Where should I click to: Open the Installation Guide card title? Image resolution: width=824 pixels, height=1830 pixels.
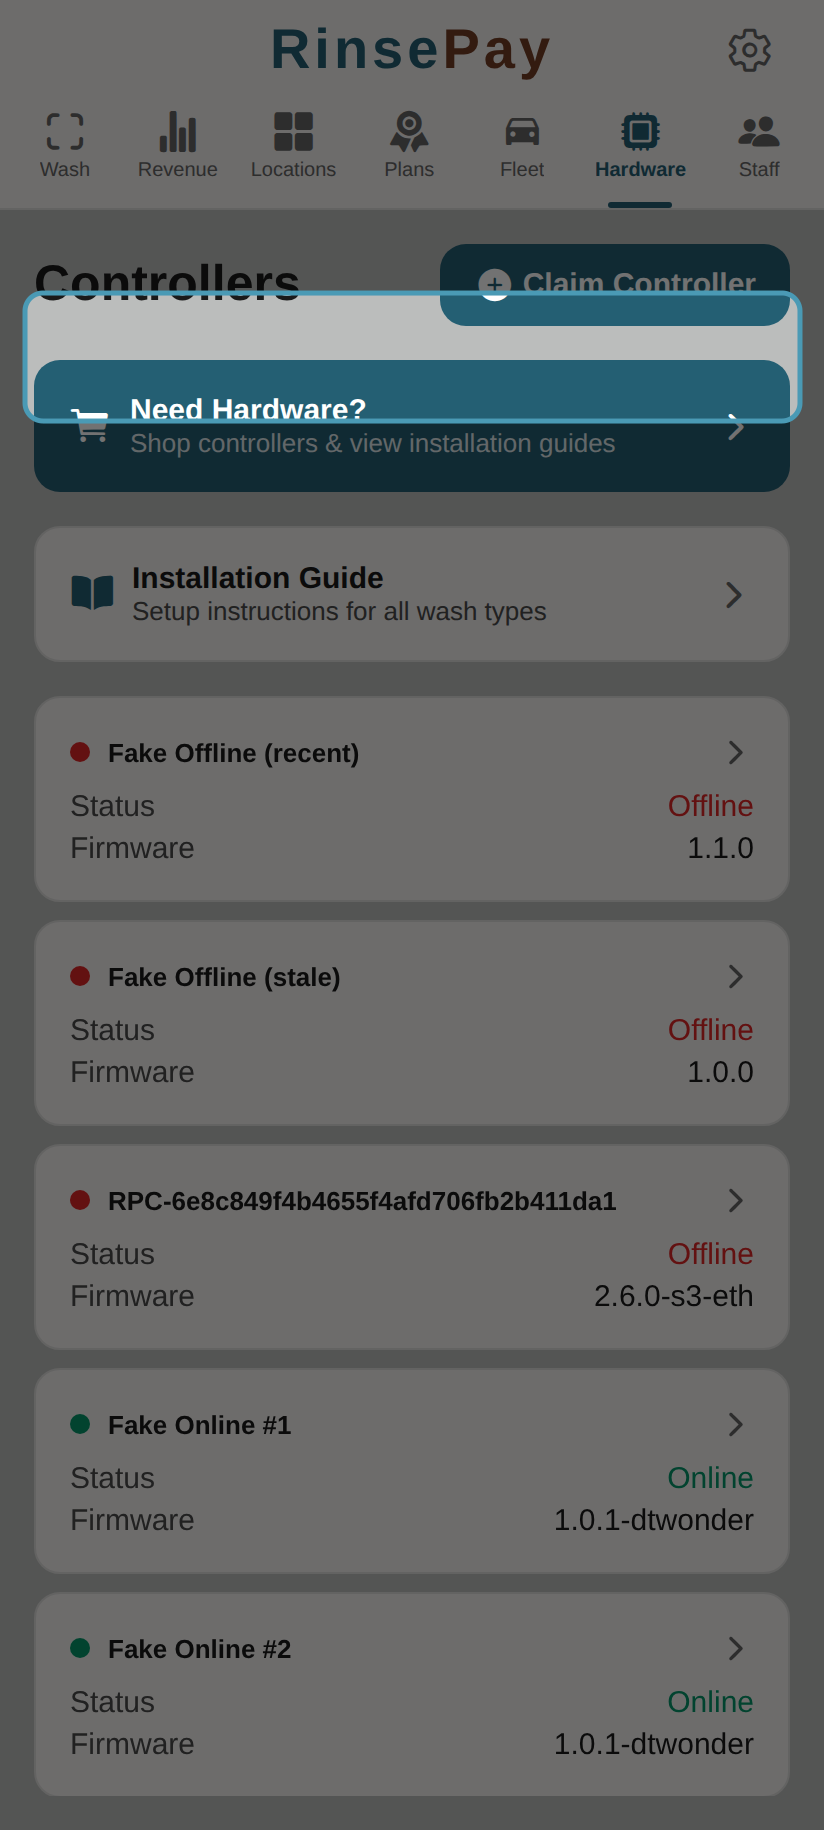pos(258,578)
